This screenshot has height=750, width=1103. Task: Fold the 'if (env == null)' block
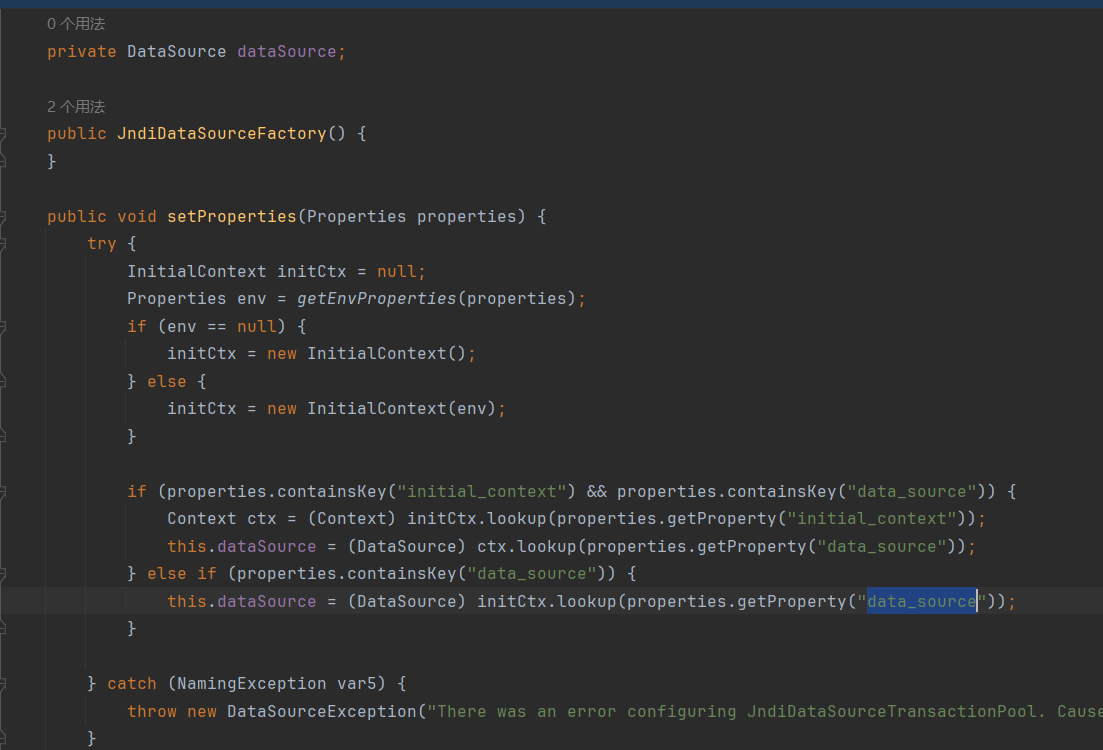tap(3, 326)
